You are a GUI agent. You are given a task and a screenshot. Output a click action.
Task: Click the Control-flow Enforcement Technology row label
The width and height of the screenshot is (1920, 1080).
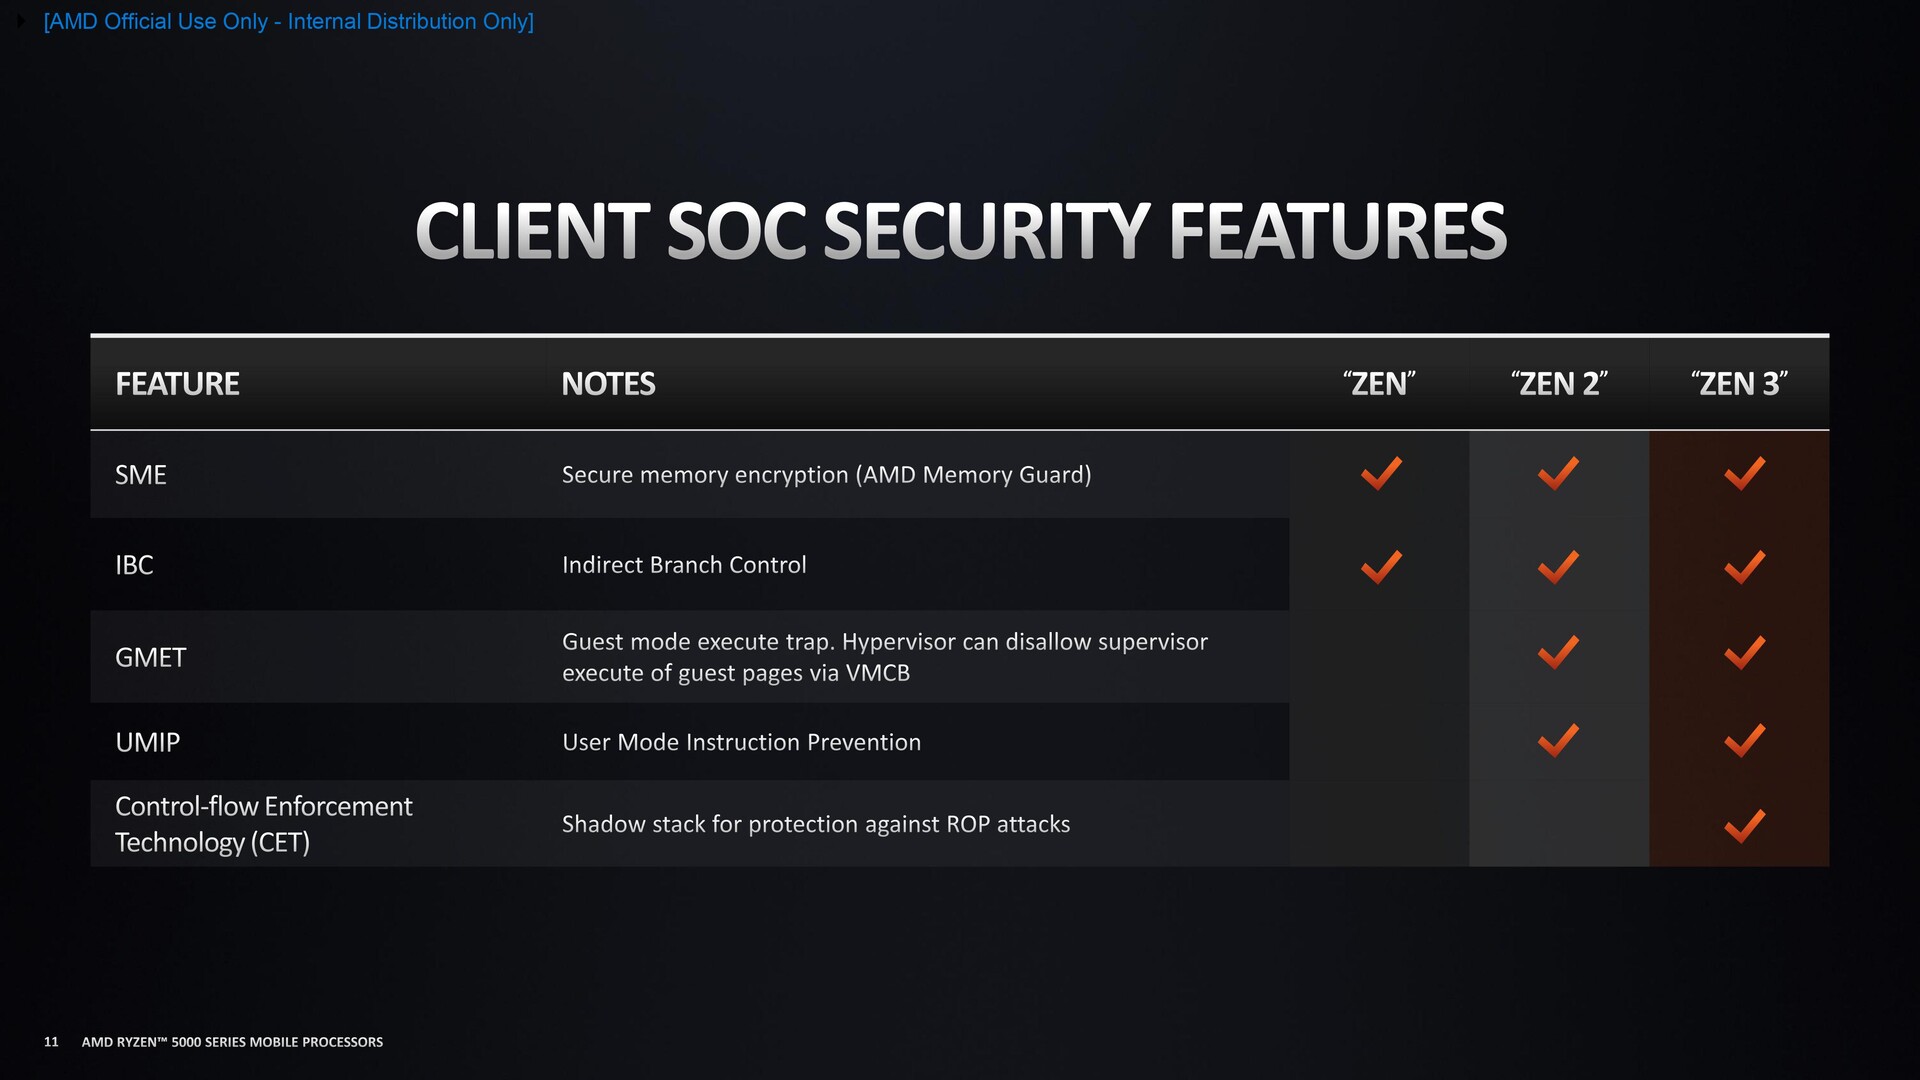pos(263,824)
